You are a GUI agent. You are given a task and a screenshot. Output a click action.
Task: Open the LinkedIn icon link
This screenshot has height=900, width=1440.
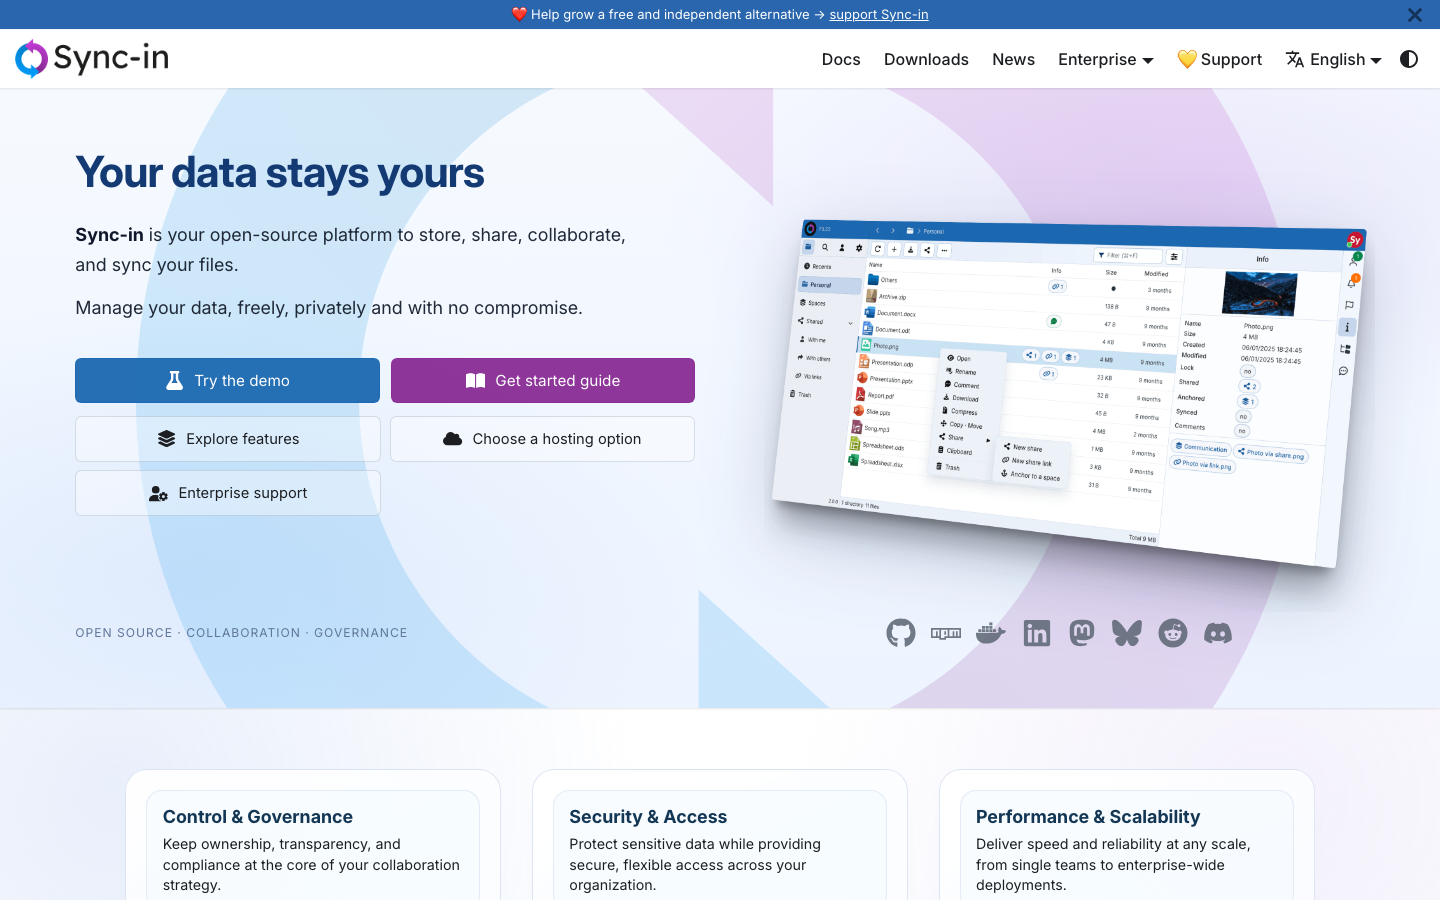1037,633
